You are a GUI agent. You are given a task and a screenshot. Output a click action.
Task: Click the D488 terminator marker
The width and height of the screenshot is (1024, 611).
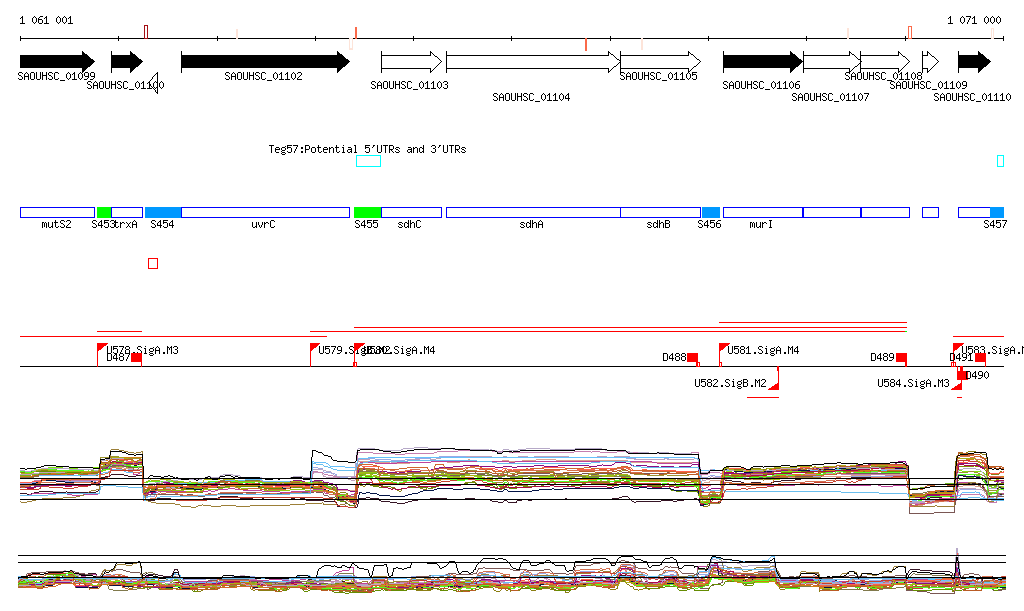(x=692, y=358)
